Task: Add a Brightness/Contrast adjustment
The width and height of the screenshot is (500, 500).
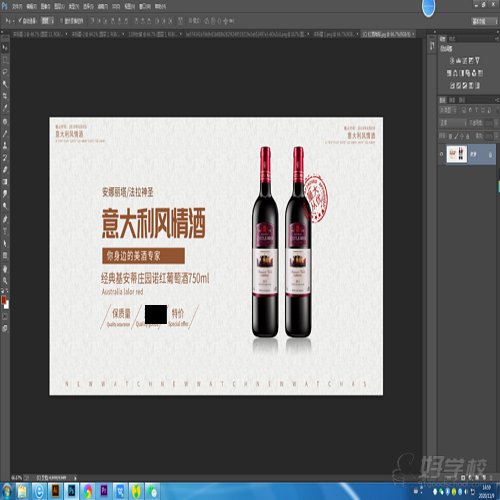Action: coord(452,60)
